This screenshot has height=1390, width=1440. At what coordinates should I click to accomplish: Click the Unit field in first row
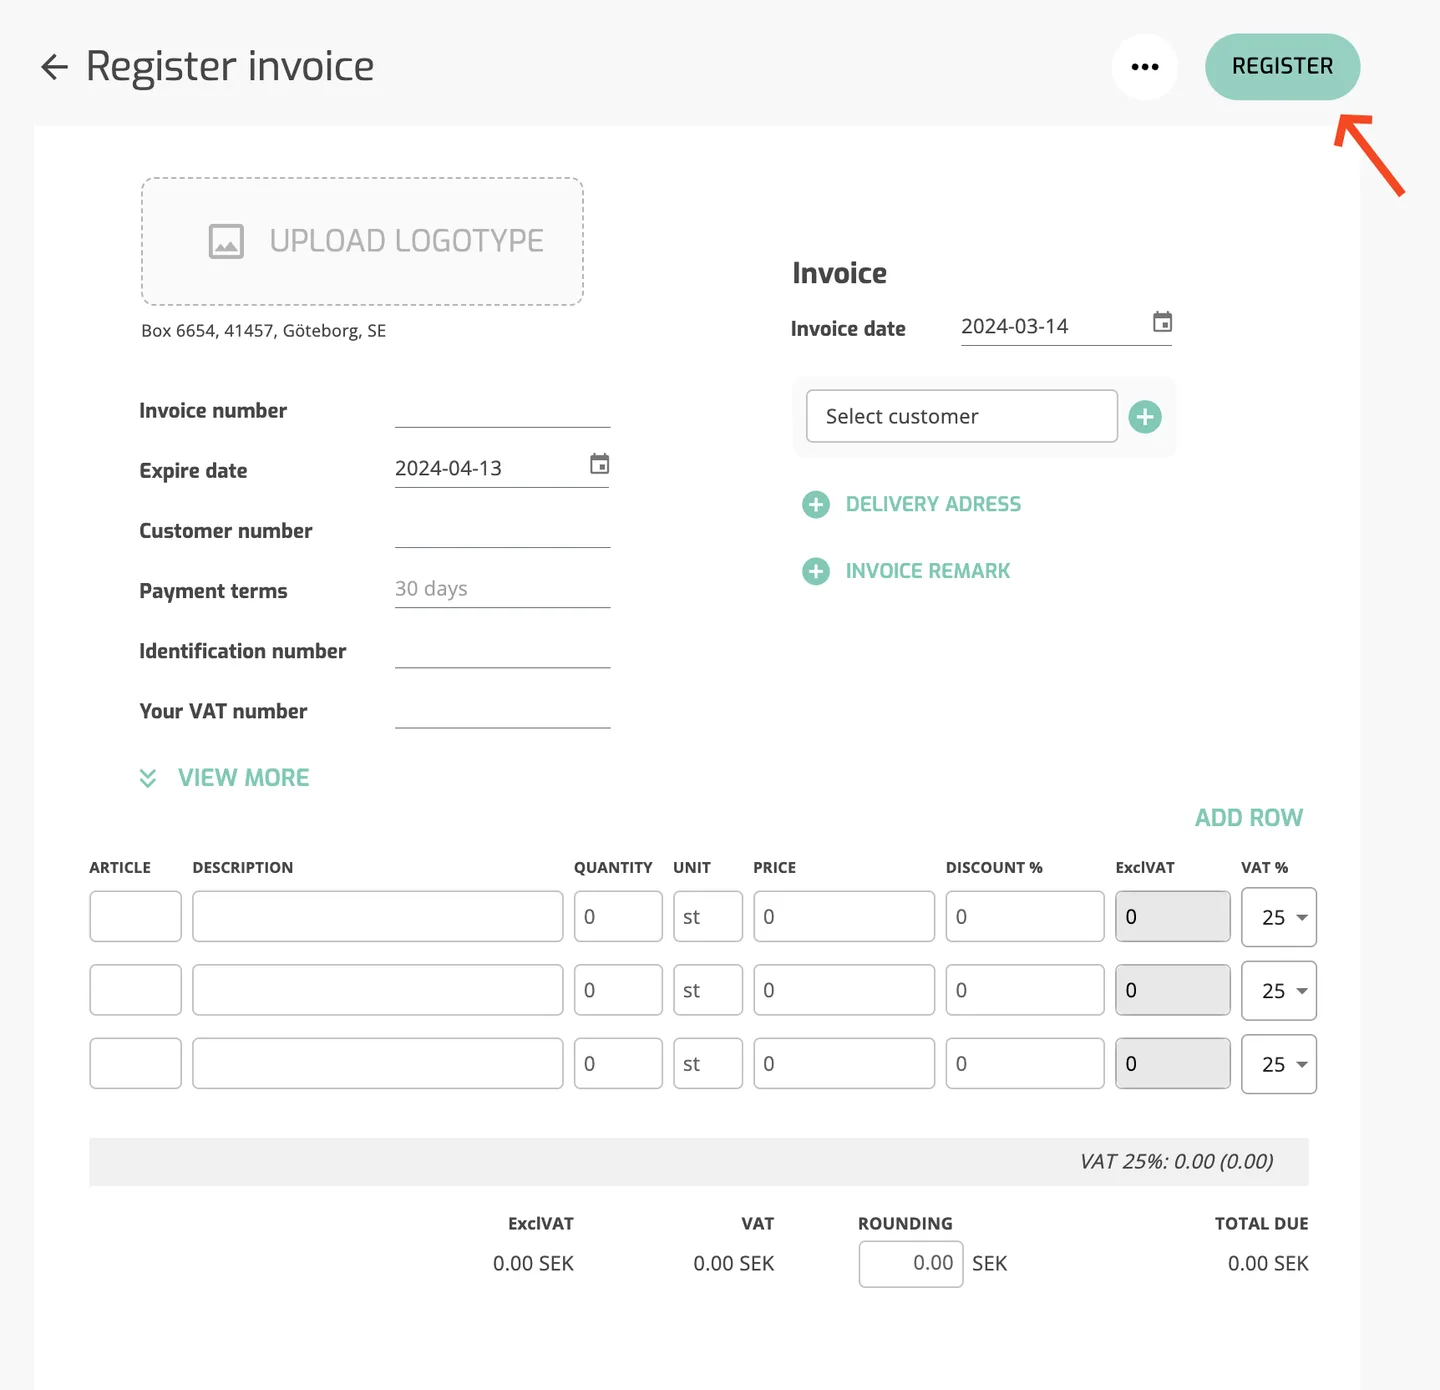click(x=708, y=917)
